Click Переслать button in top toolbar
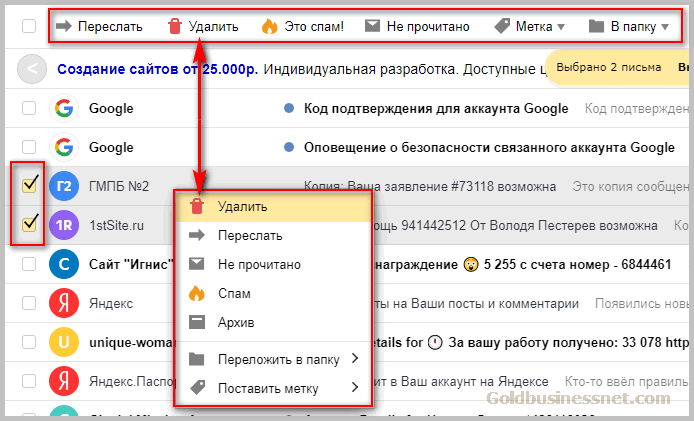This screenshot has height=421, width=694. coord(99,27)
